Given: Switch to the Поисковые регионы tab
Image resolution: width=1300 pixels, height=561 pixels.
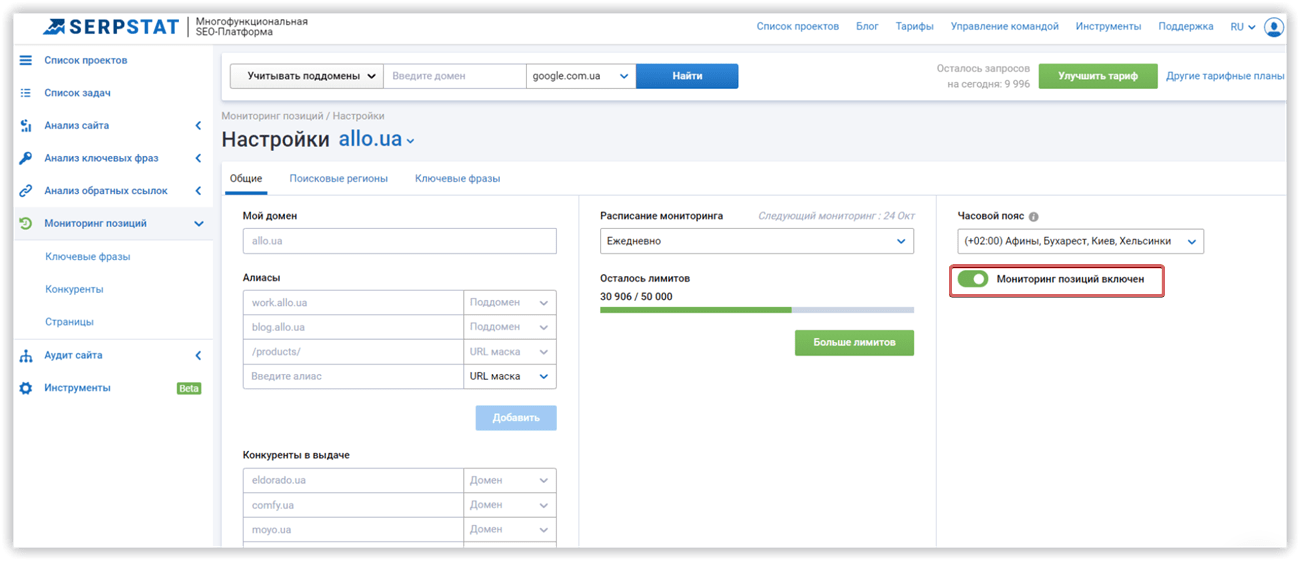Looking at the screenshot, I should [339, 179].
